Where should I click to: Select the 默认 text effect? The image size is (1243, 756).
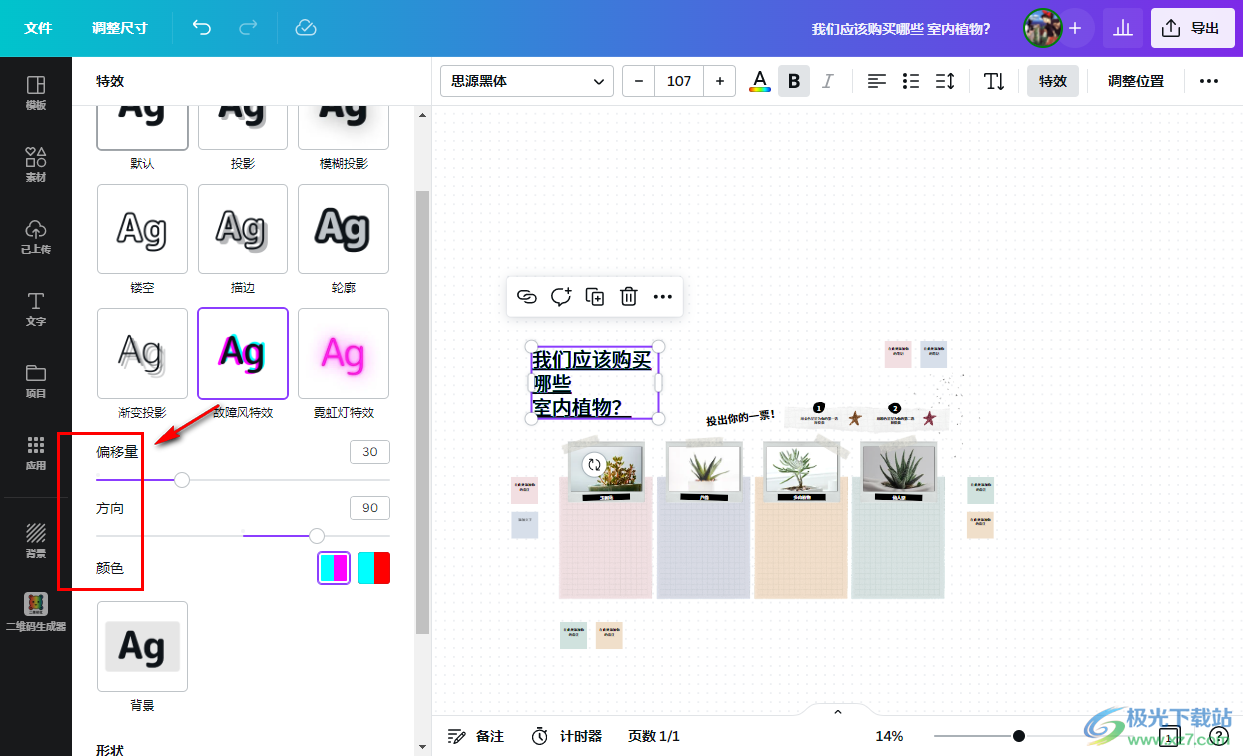(x=142, y=128)
